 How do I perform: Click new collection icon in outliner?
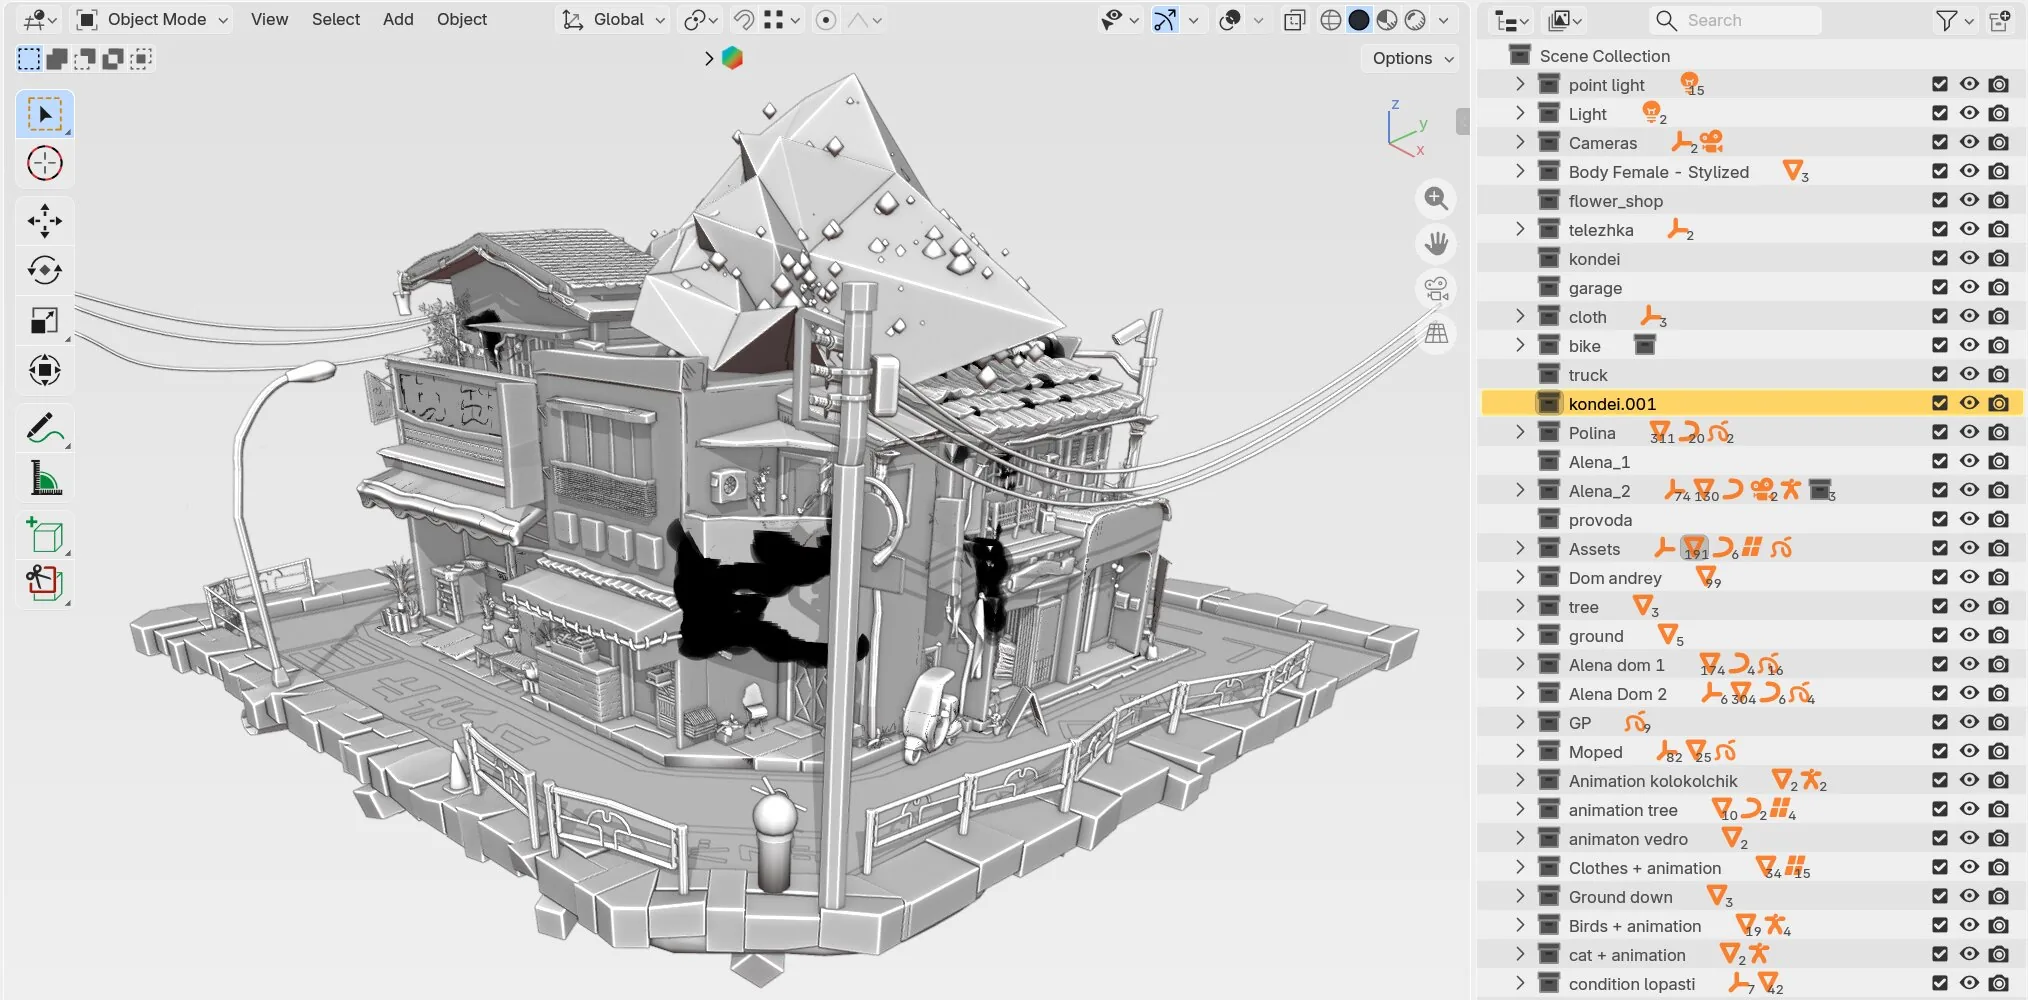2000,20
